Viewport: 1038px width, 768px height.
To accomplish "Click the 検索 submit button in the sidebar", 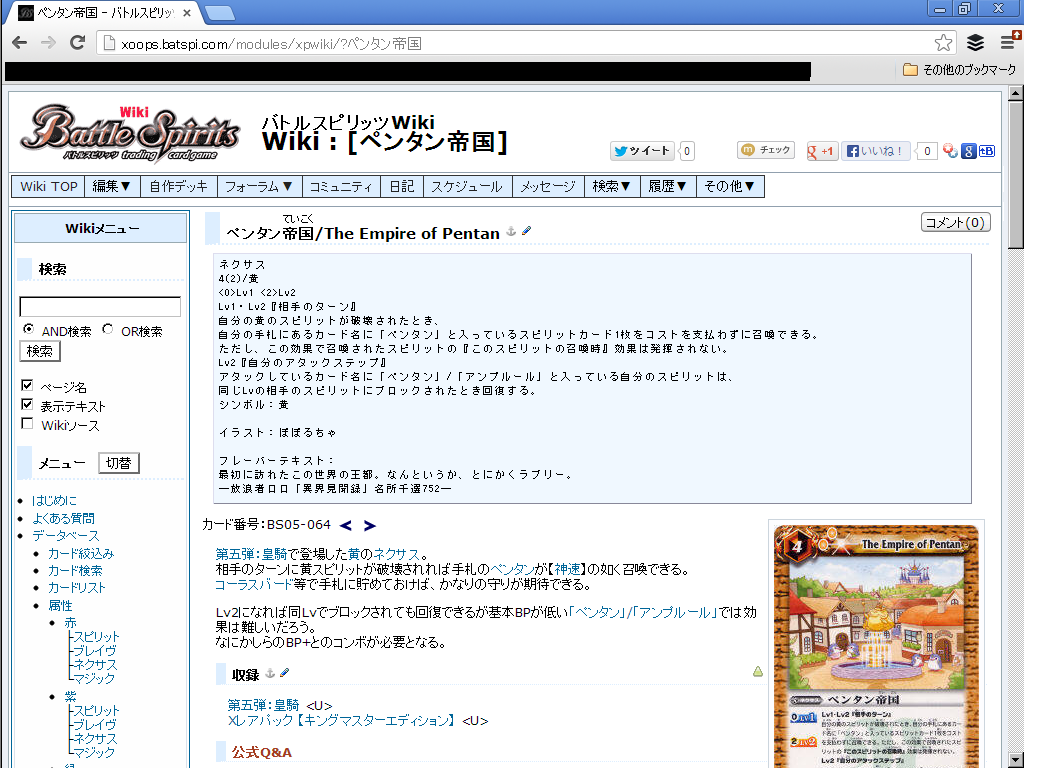I will (40, 351).
